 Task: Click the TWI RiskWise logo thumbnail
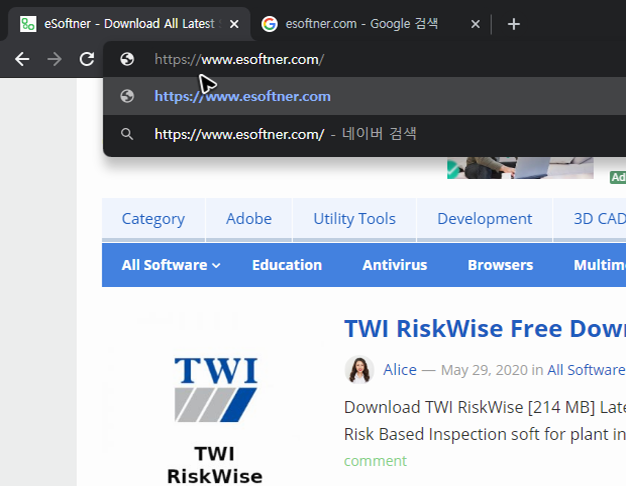point(216,399)
